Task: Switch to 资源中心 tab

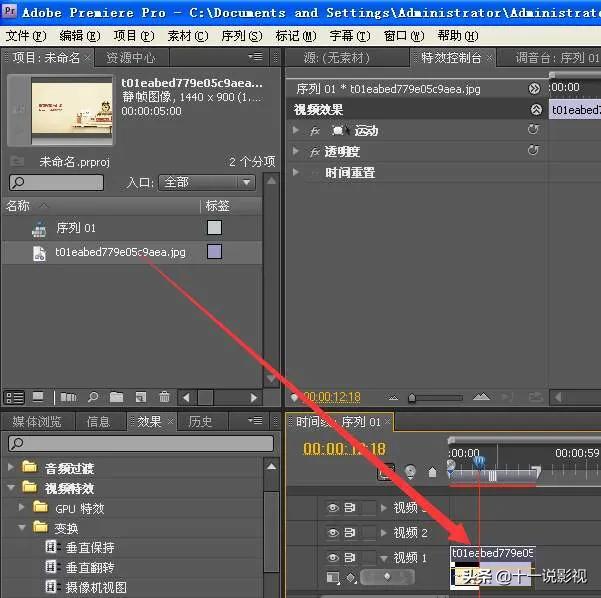Action: (131, 58)
